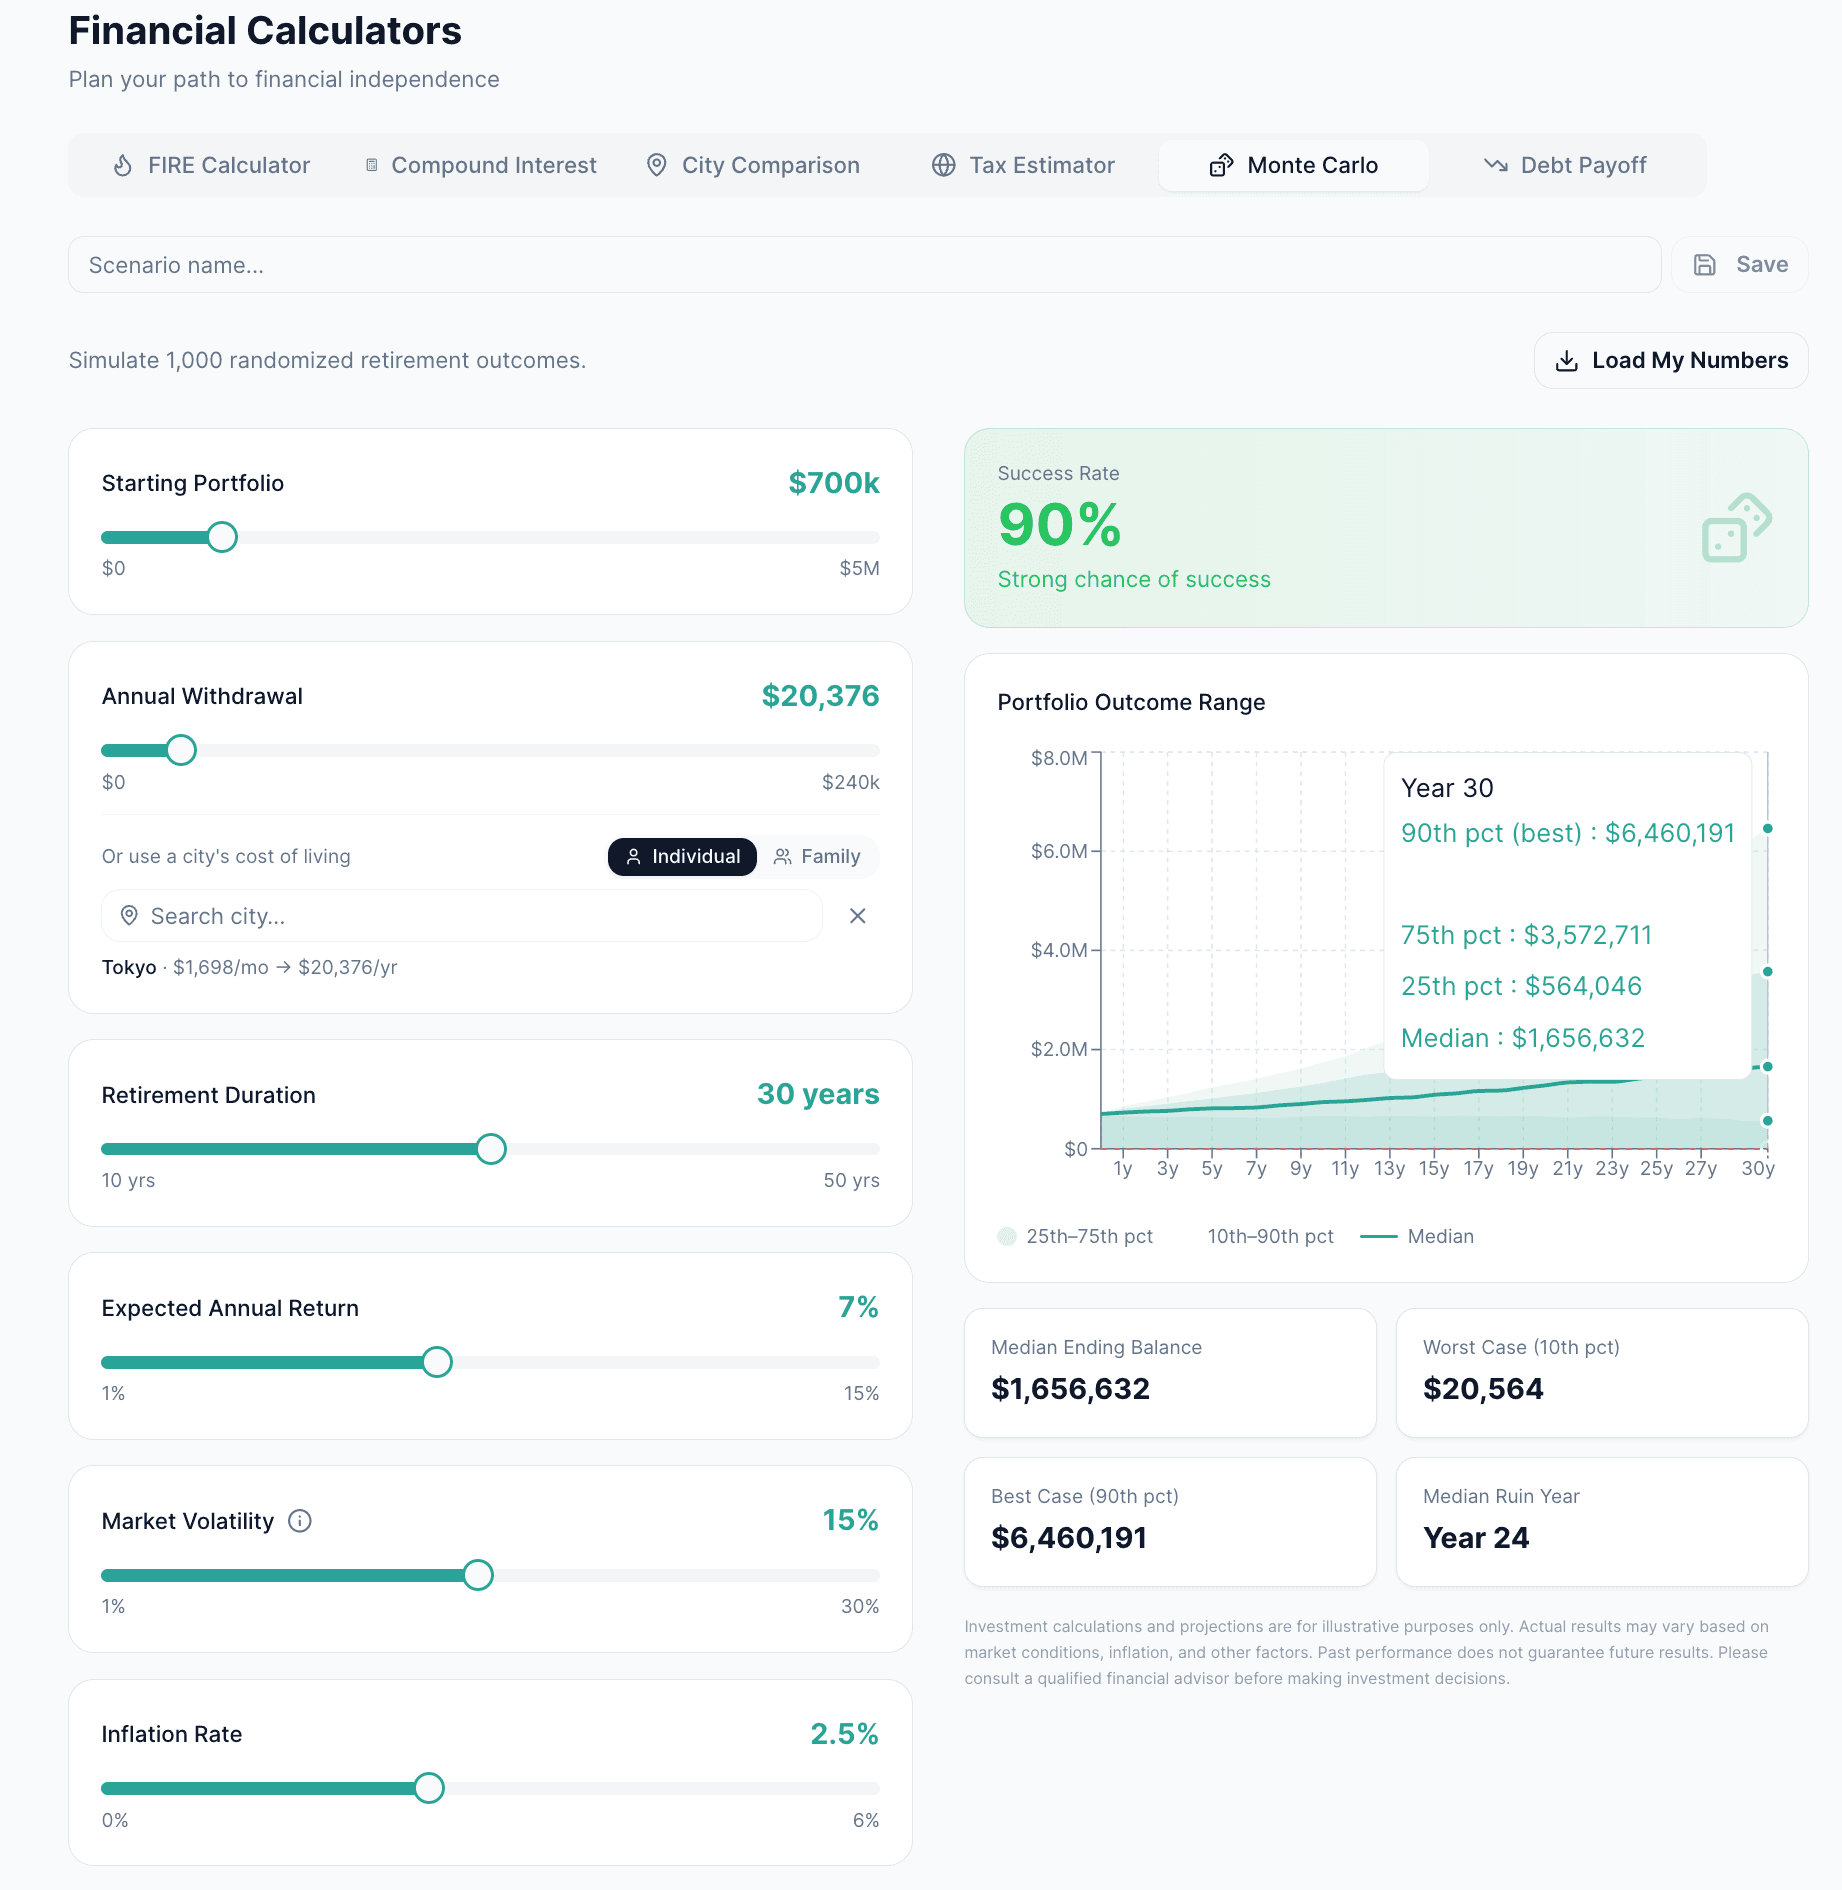Click the Save button
The height and width of the screenshot is (1890, 1842).
pyautogui.click(x=1739, y=264)
